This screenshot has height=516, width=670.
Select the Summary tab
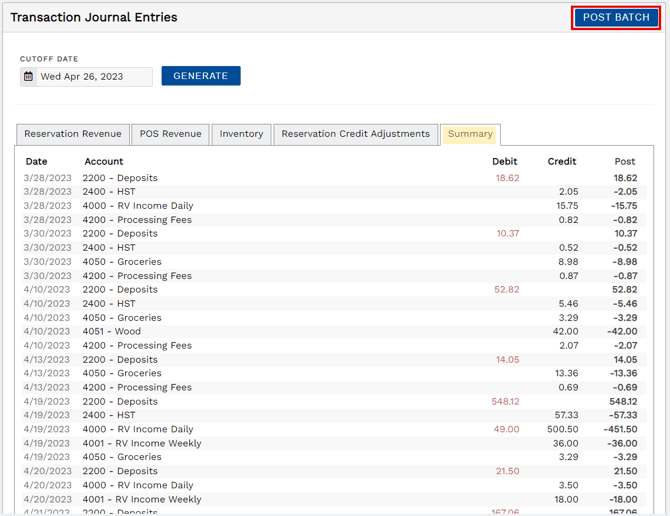470,134
